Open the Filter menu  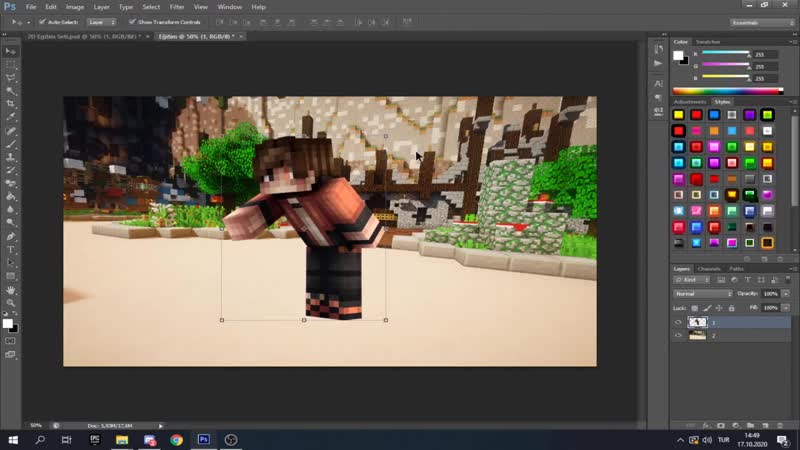pyautogui.click(x=177, y=7)
